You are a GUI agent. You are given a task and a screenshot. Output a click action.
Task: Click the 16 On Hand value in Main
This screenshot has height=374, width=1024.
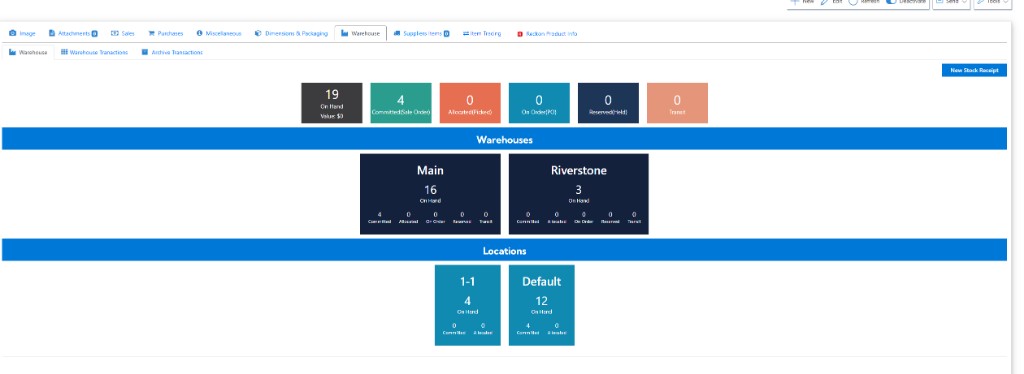tap(430, 190)
